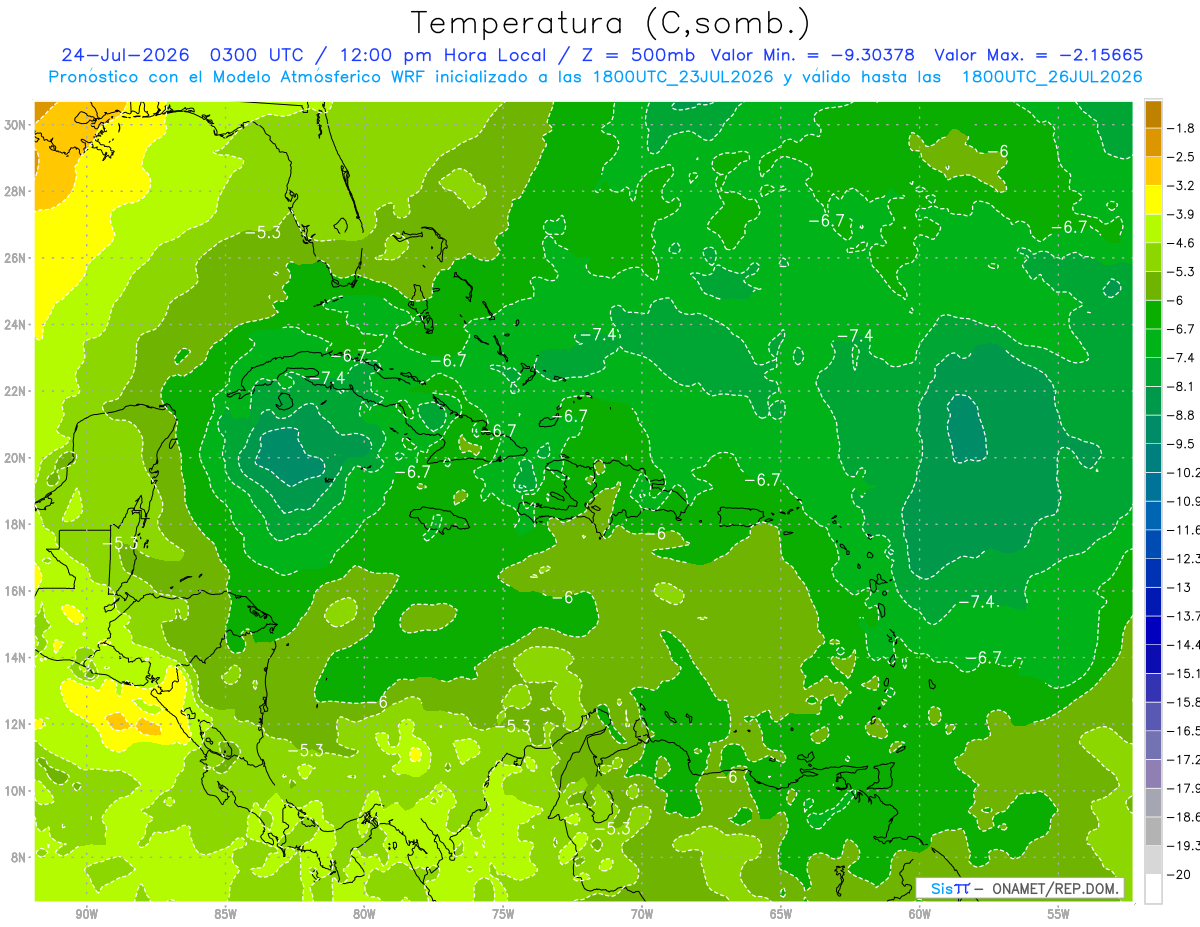The width and height of the screenshot is (1200, 927).
Task: Click the brown swatch above -1.8
Action: point(1153,113)
